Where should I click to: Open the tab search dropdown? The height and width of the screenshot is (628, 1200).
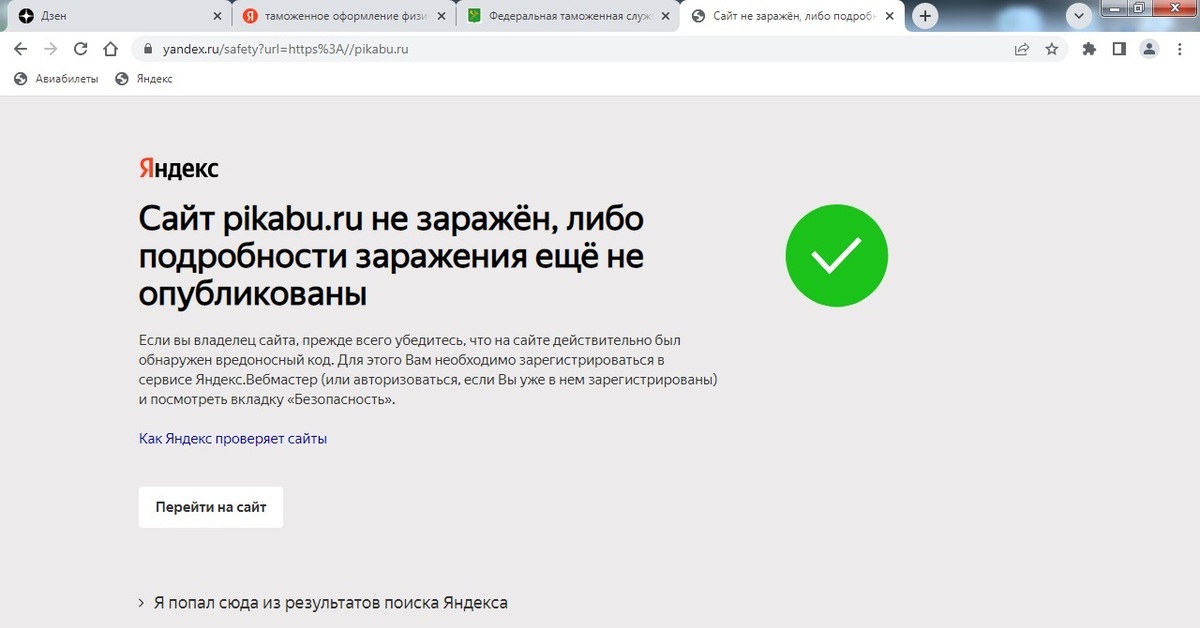pyautogui.click(x=1078, y=16)
